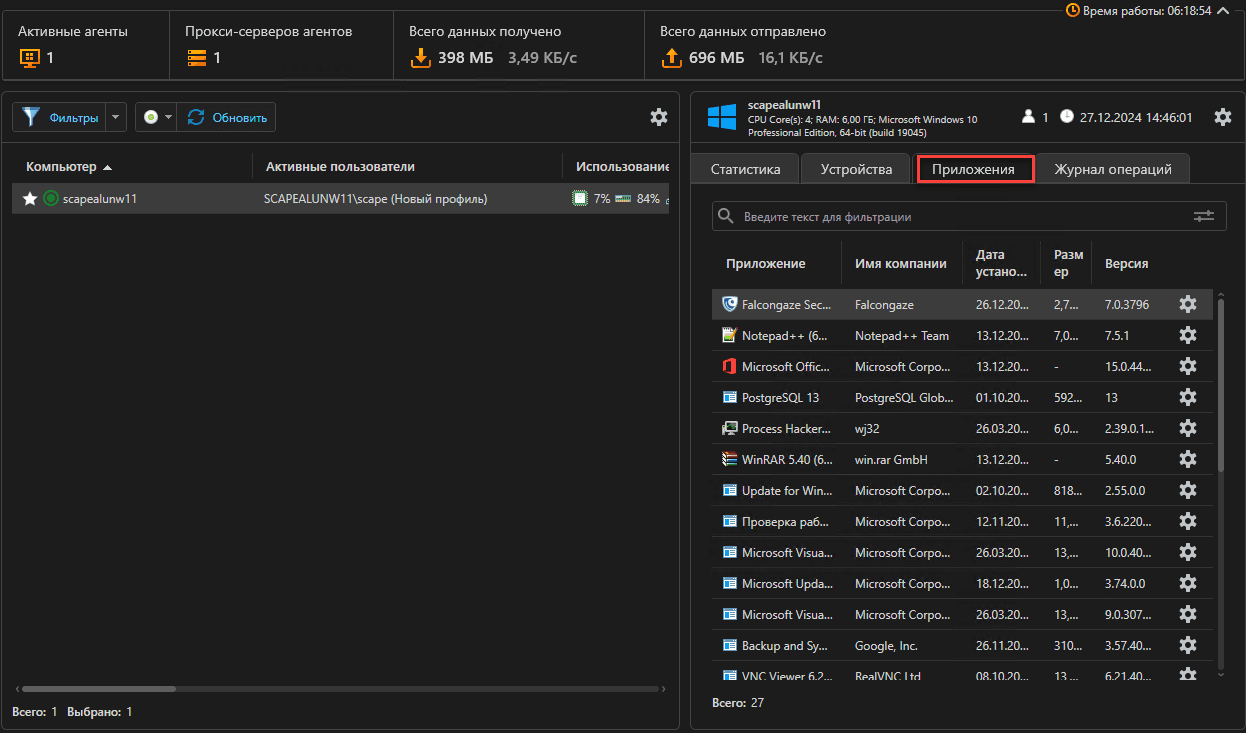Switch to the Устройства tab
Viewport: 1246px width, 733px height.
(x=856, y=169)
